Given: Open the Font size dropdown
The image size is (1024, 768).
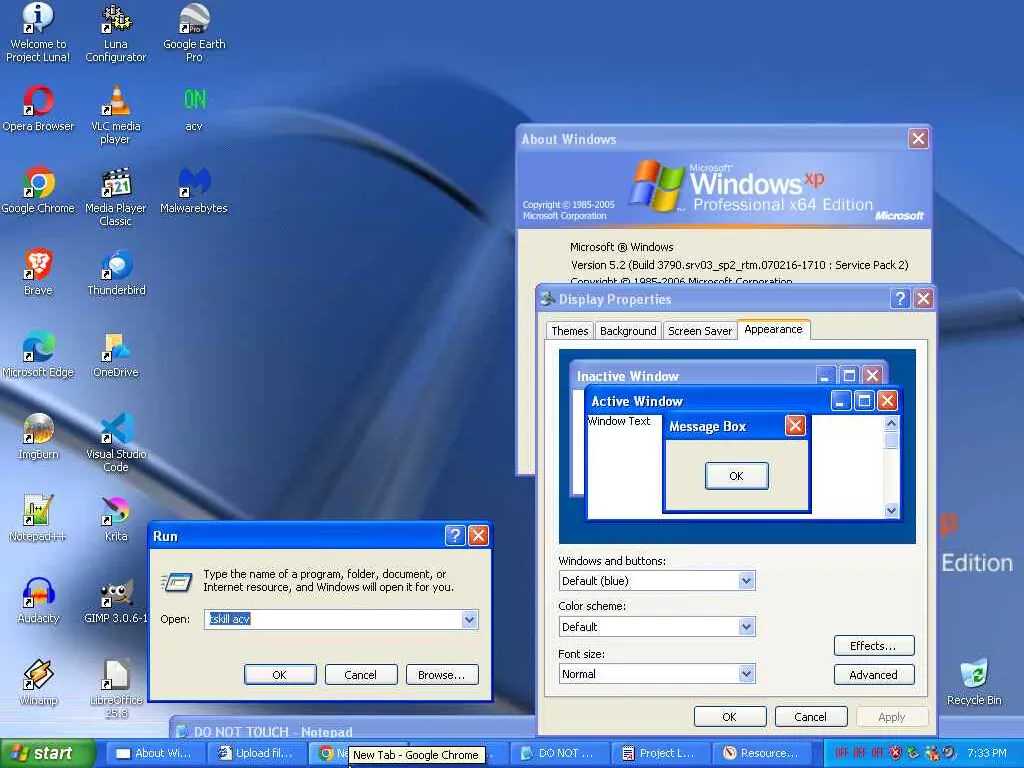Looking at the screenshot, I should pos(746,674).
